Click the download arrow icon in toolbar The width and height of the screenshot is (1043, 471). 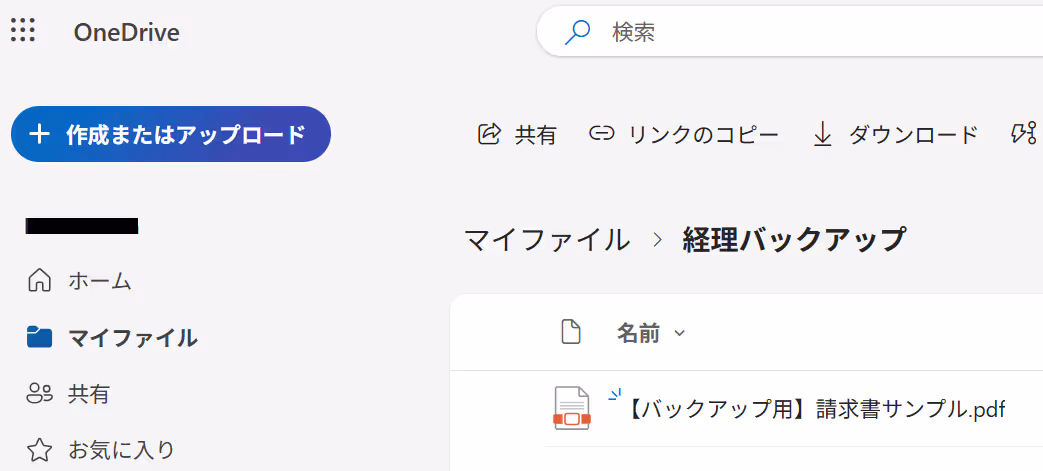tap(823, 135)
